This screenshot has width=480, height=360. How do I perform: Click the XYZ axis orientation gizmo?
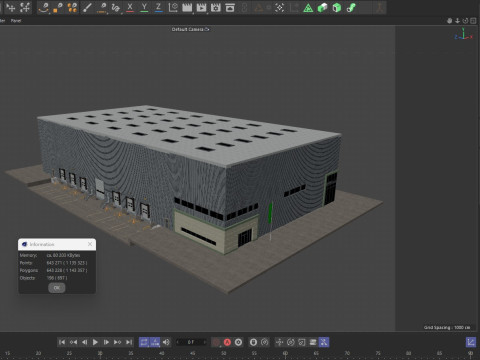463,34
